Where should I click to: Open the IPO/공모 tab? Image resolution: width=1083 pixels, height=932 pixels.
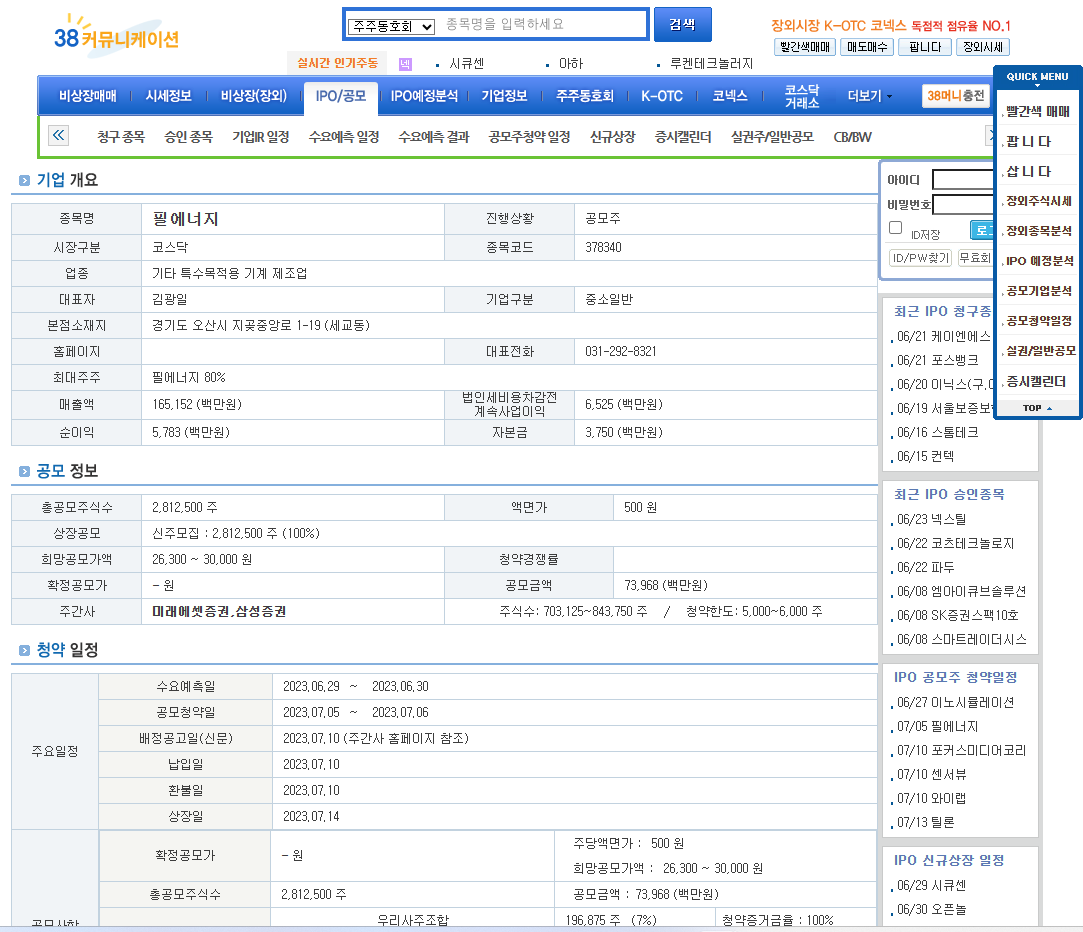pyautogui.click(x=341, y=96)
